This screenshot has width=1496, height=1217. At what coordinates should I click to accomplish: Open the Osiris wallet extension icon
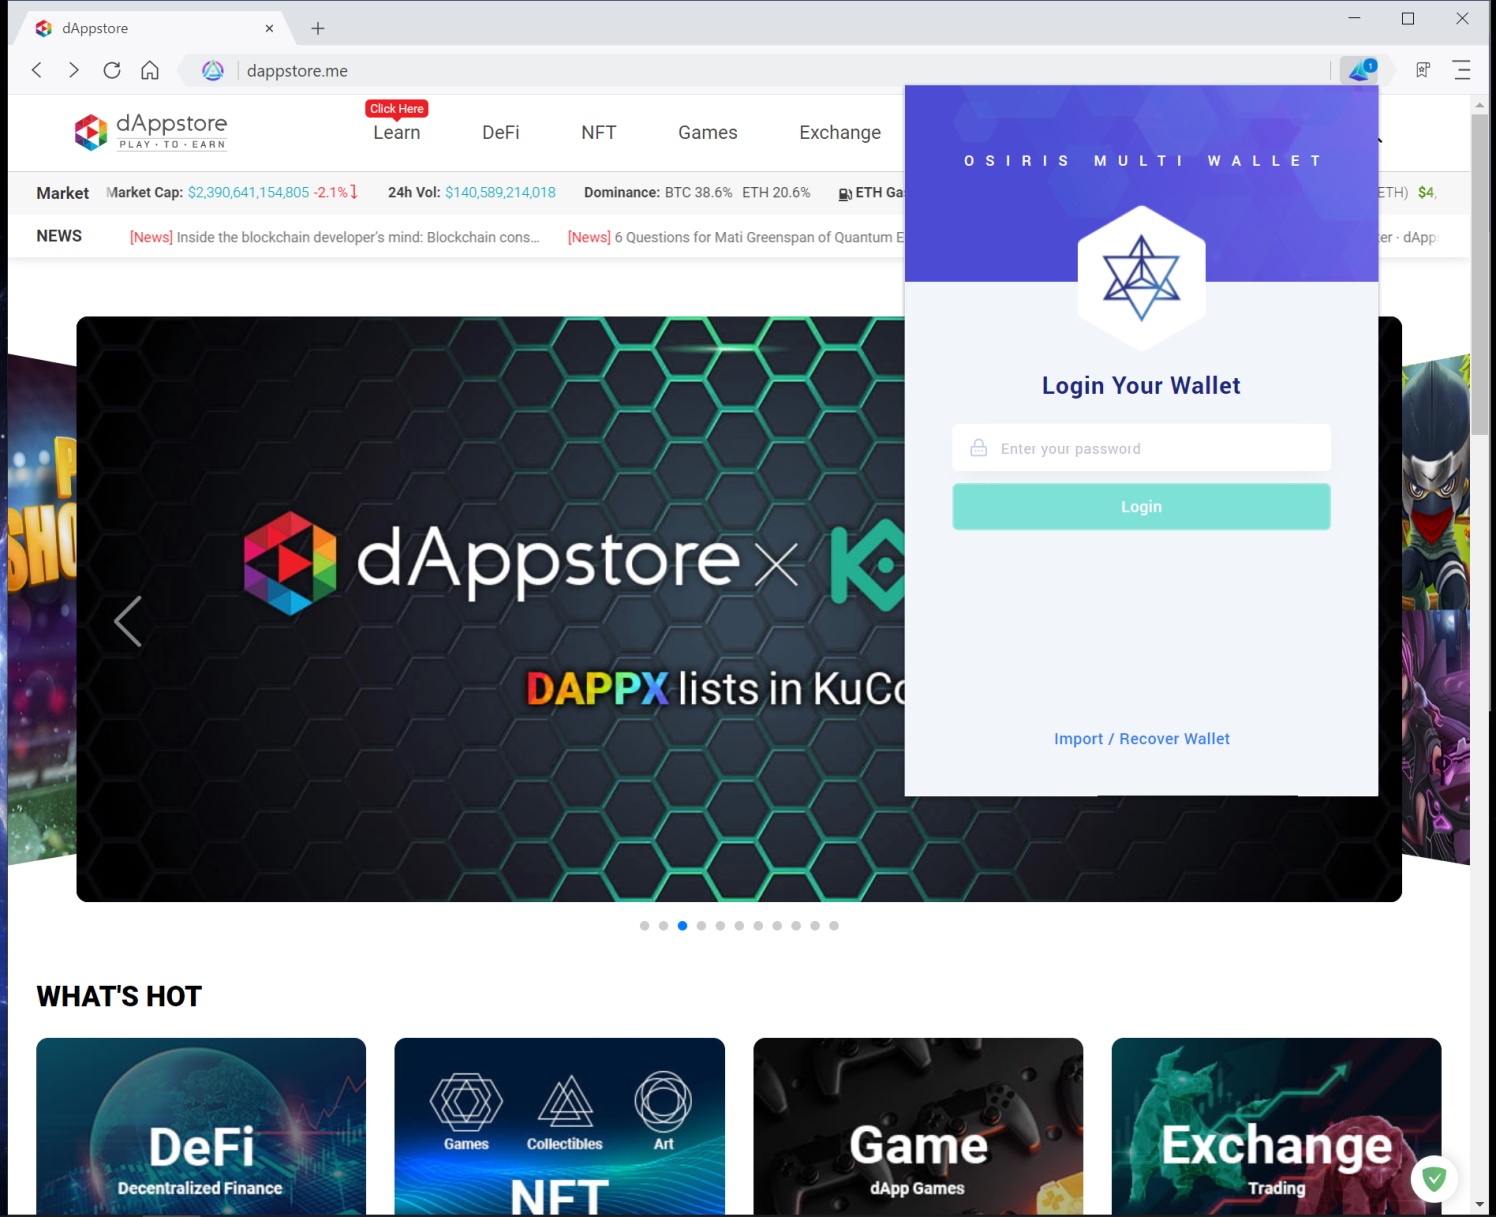[1361, 70]
